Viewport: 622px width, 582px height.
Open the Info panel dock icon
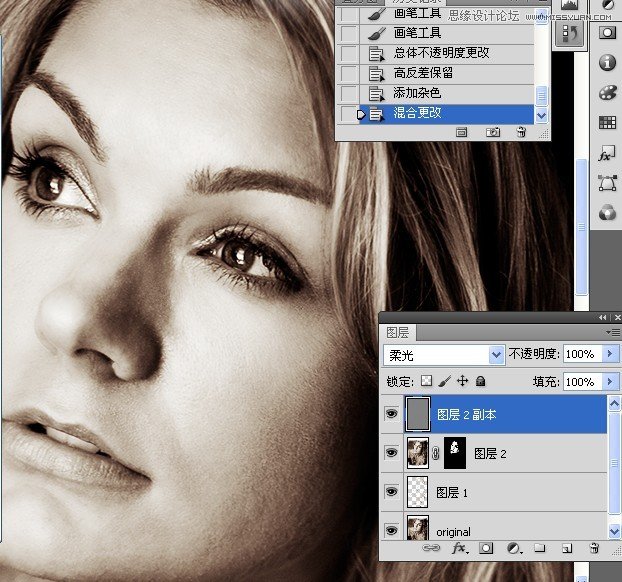click(607, 62)
